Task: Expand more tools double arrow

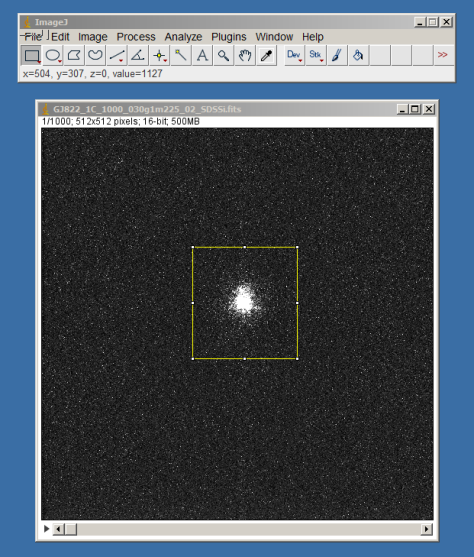Action: click(443, 55)
